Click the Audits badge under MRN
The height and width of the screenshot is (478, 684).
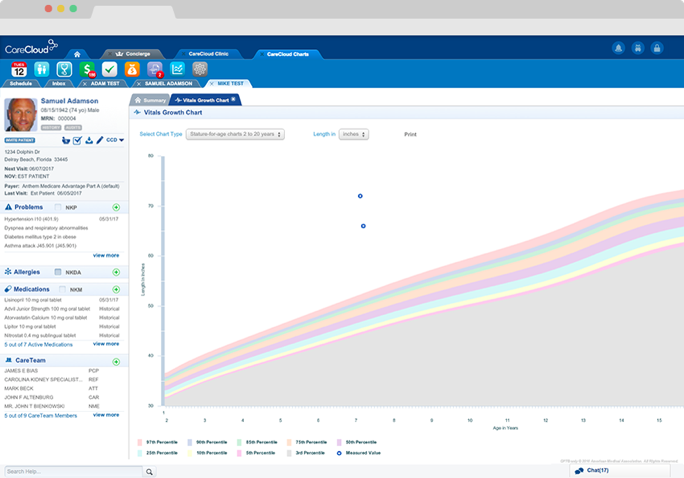click(x=73, y=127)
